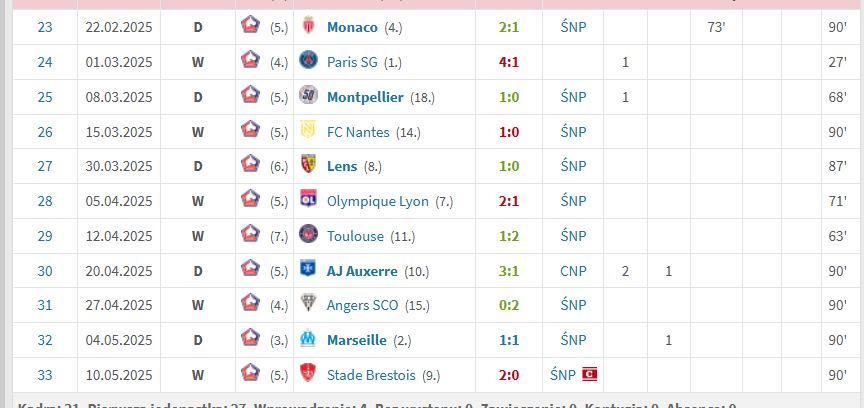Click the Monaco club crest icon
Screen dimensions: 864x408
click(308, 26)
